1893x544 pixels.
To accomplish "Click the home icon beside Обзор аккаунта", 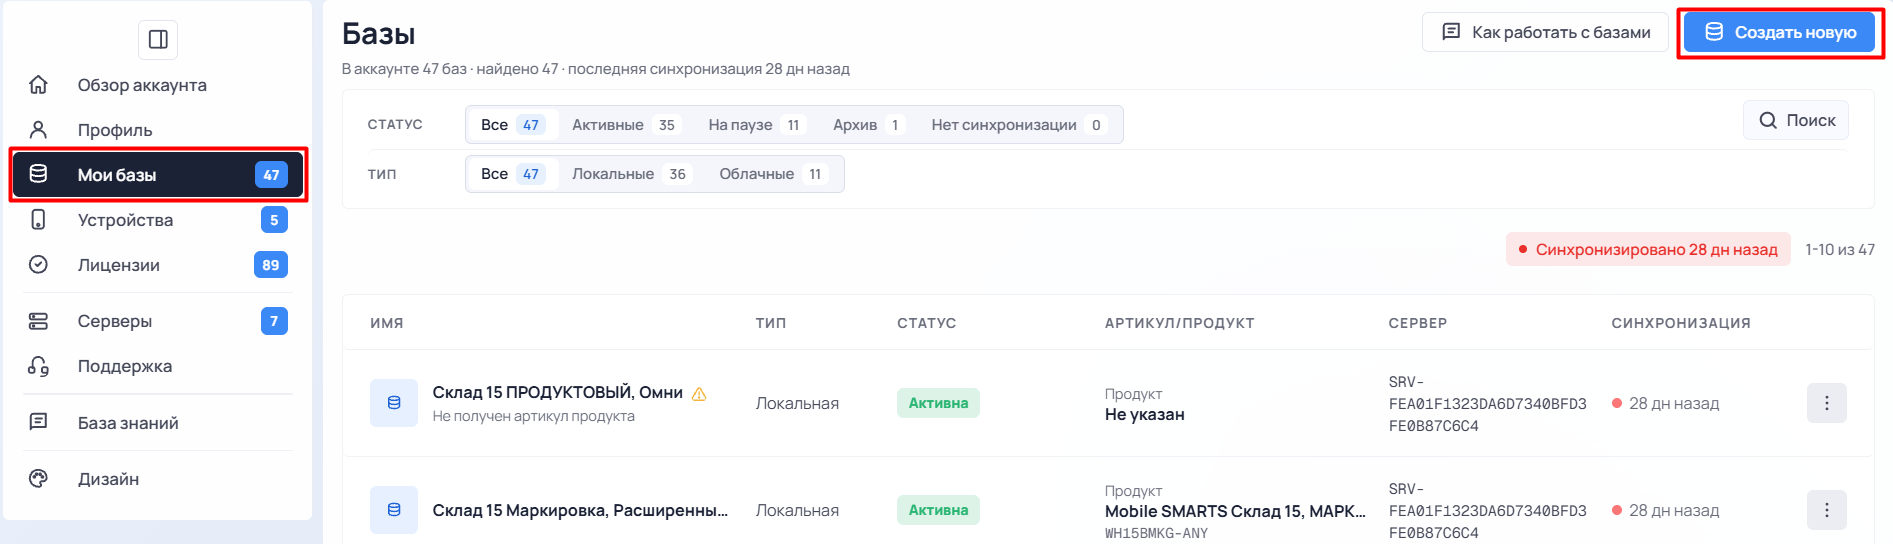I will click(x=38, y=85).
